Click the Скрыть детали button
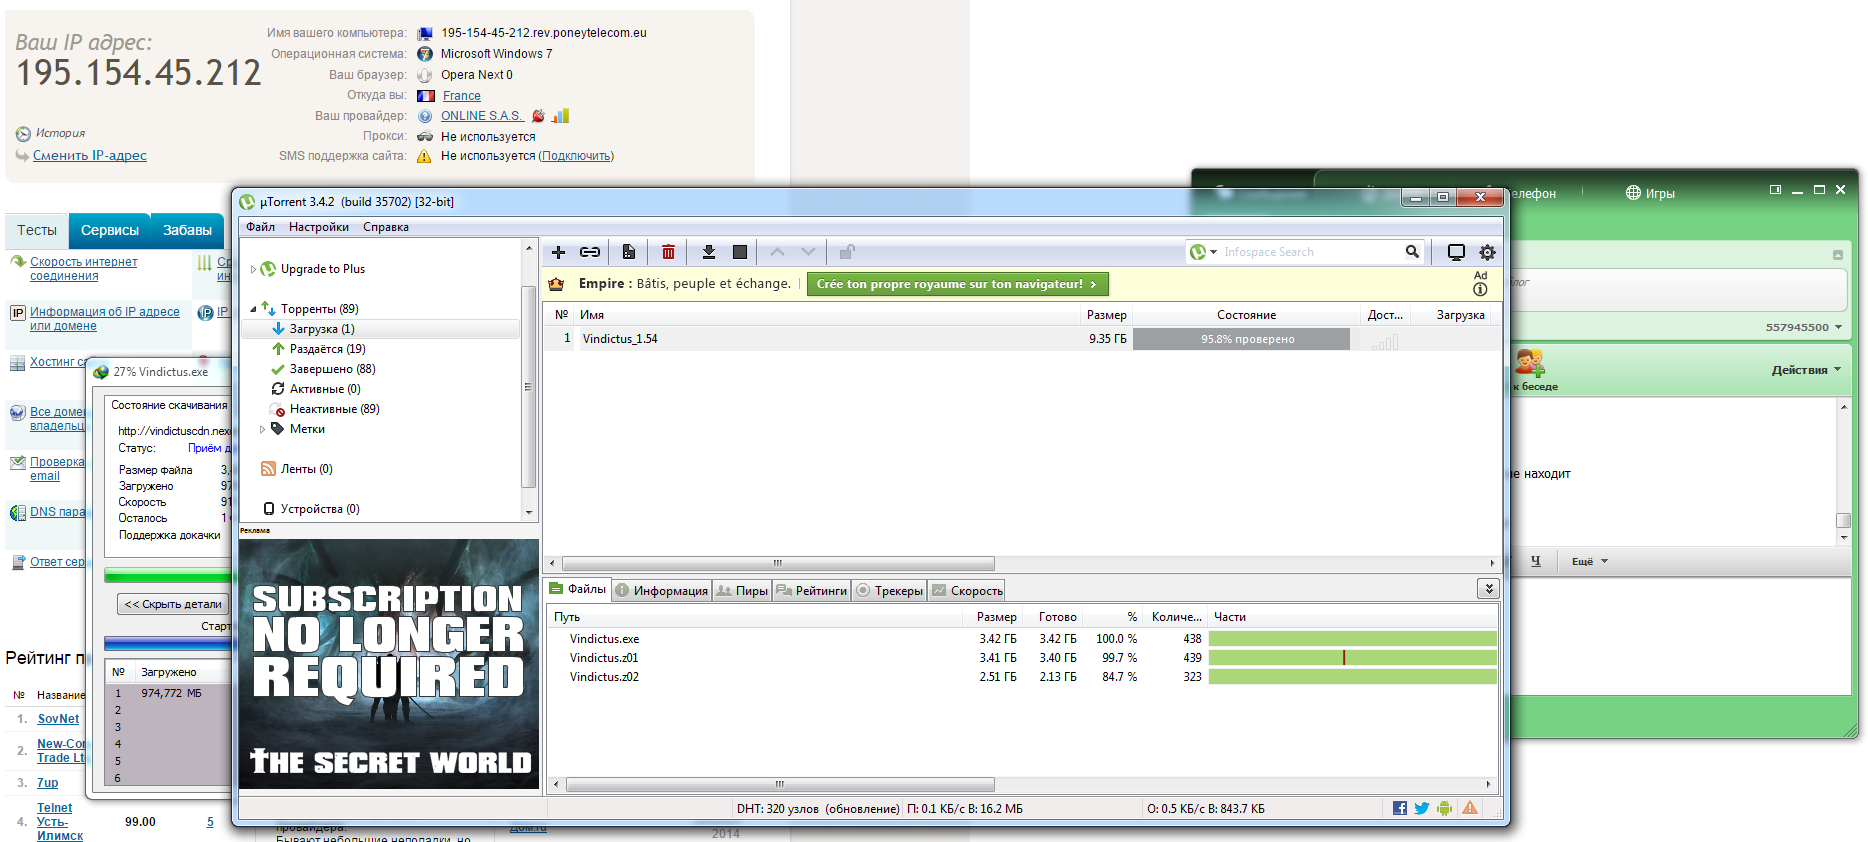 (173, 604)
